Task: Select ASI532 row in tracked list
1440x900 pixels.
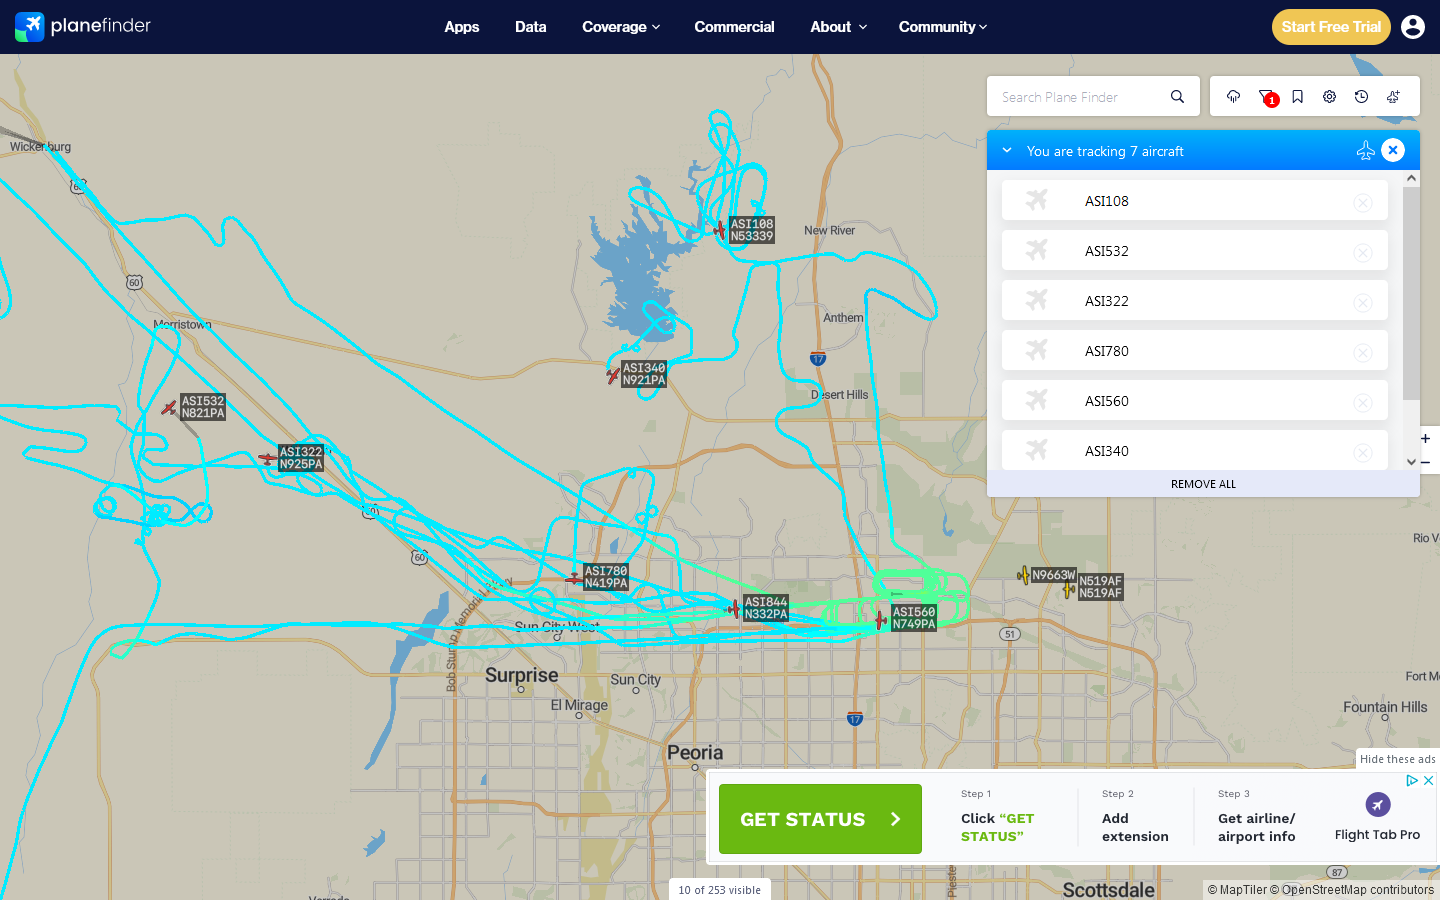Action: [x=1195, y=250]
